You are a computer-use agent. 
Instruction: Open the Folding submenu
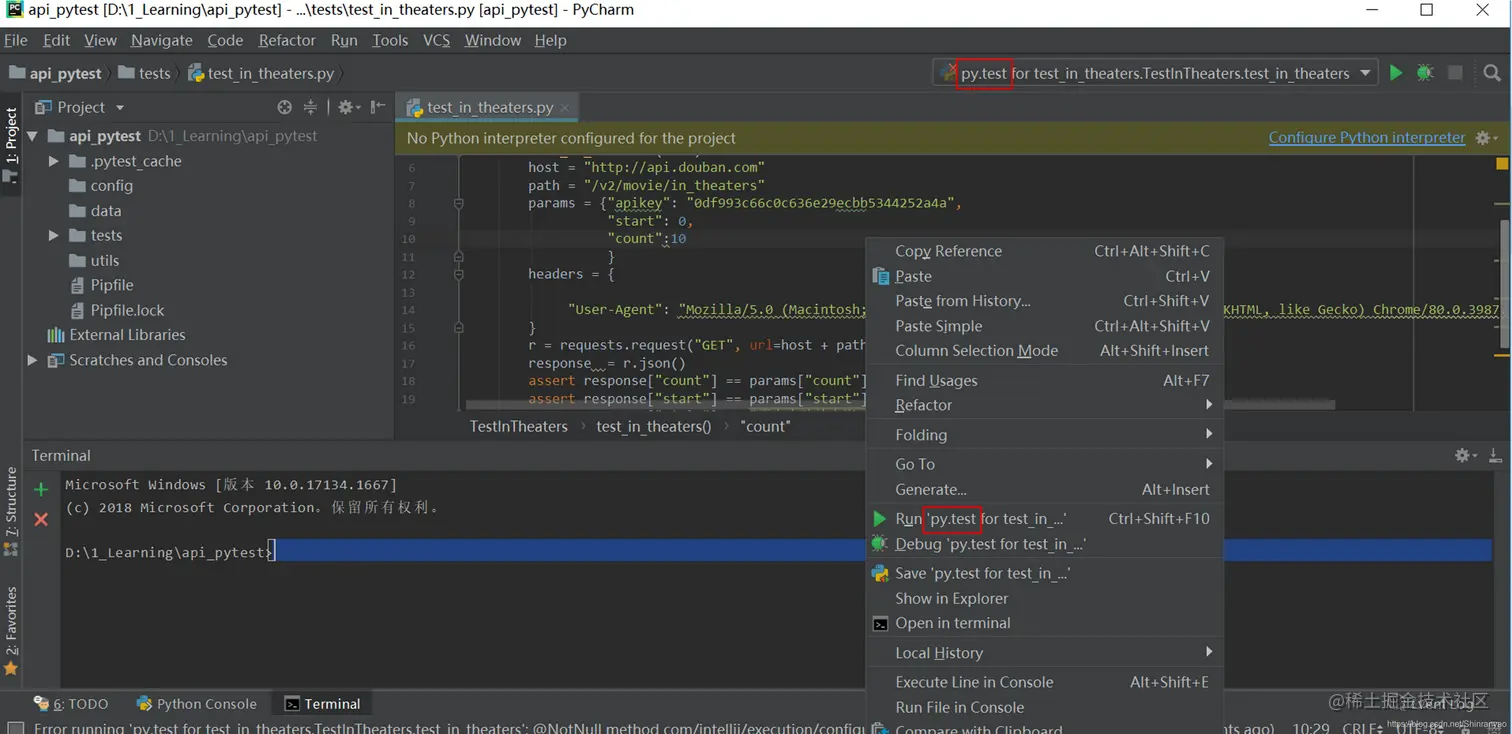(x=1044, y=435)
